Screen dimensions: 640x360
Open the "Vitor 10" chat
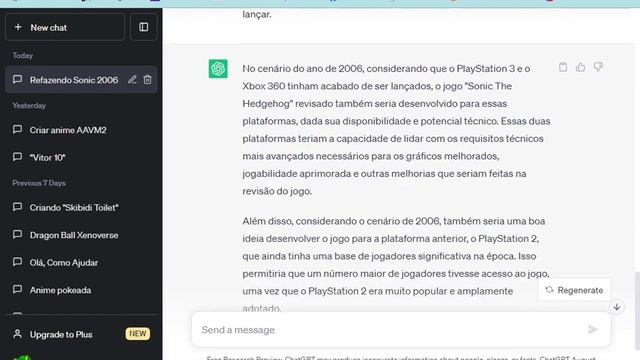pyautogui.click(x=81, y=157)
